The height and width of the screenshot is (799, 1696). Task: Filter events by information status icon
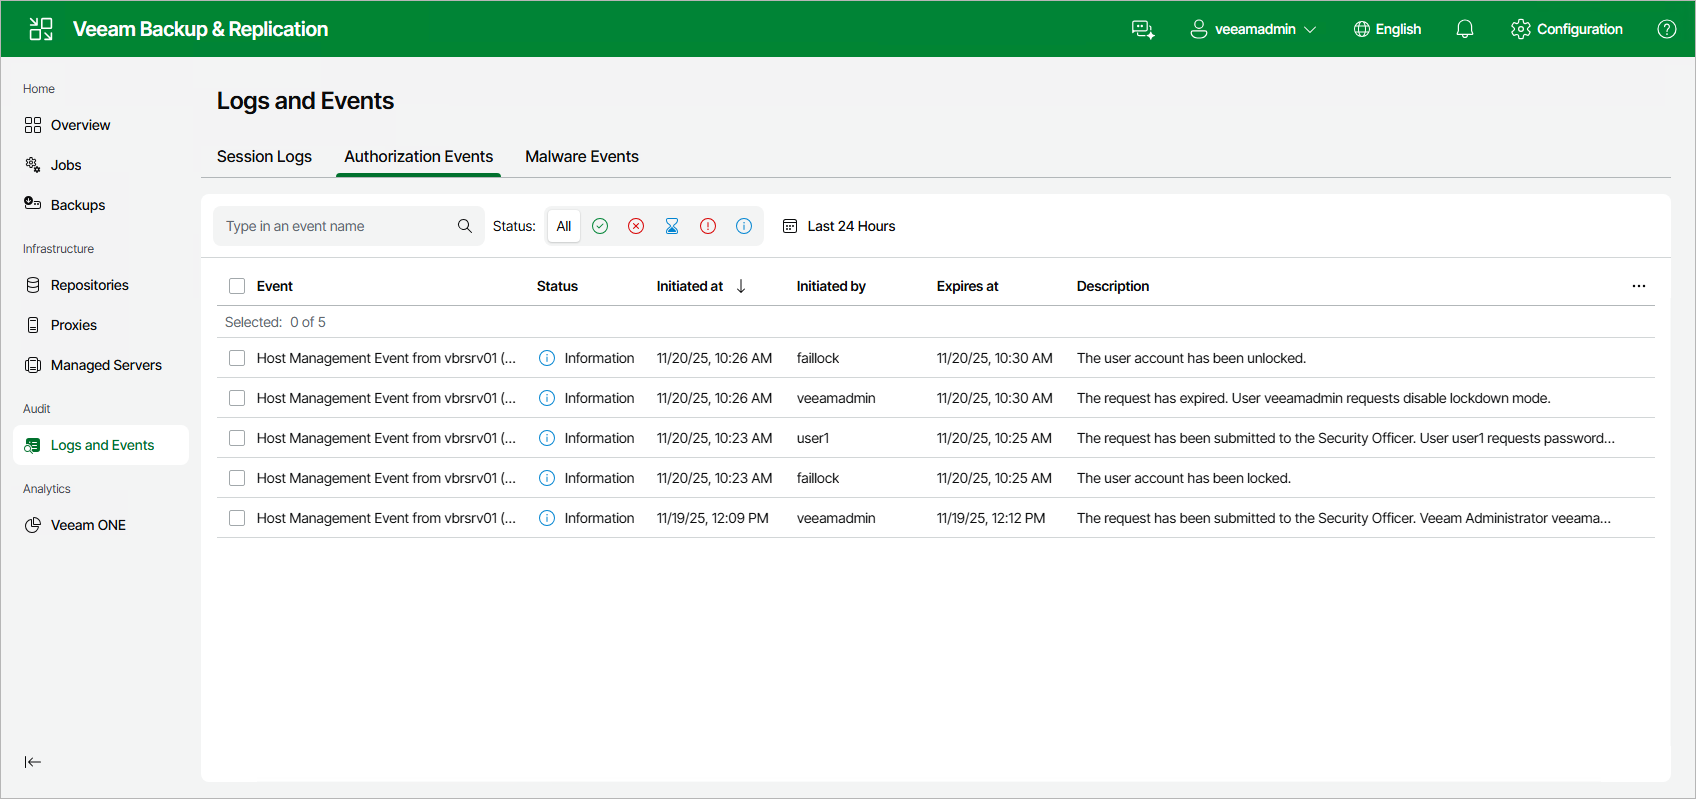click(744, 226)
